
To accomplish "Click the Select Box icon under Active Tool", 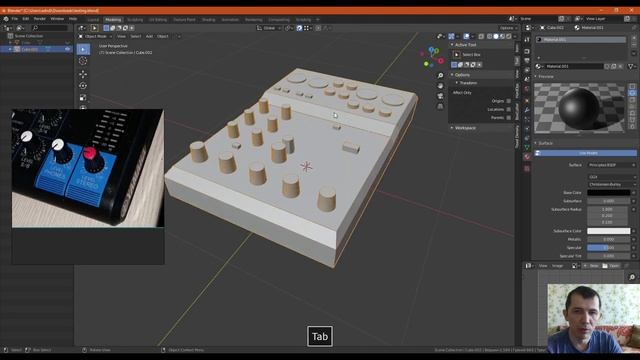I will [x=457, y=55].
